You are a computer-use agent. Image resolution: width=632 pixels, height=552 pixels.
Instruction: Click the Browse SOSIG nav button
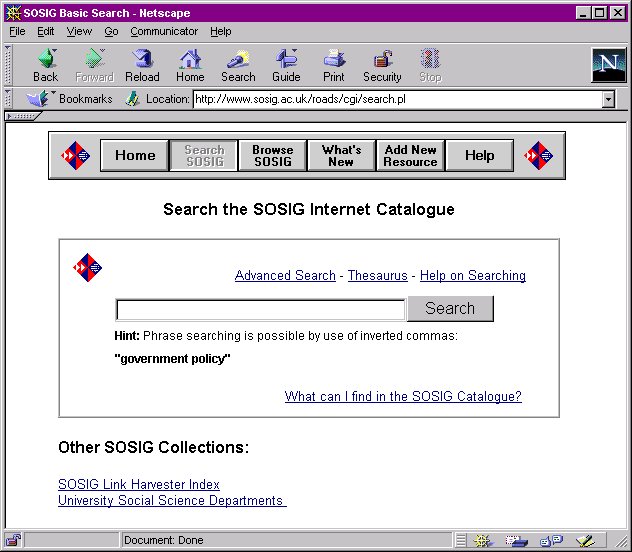[x=273, y=156]
